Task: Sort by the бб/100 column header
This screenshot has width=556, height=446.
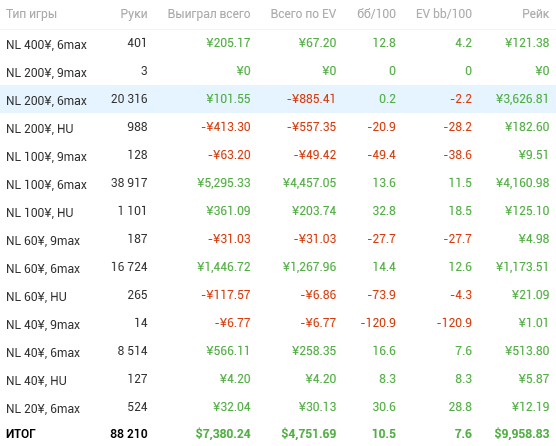Action: click(x=376, y=14)
